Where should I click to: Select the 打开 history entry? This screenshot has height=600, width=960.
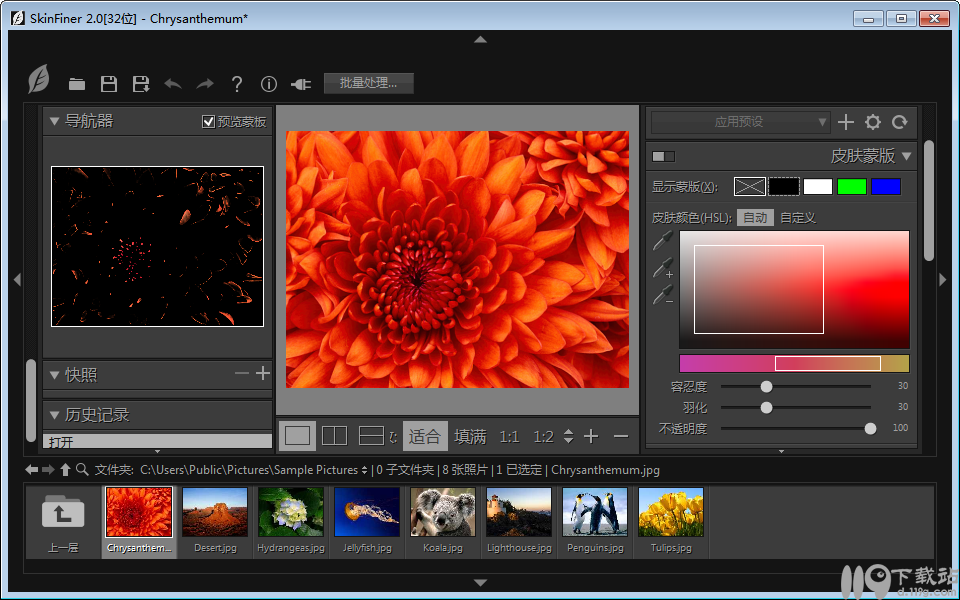(157, 441)
